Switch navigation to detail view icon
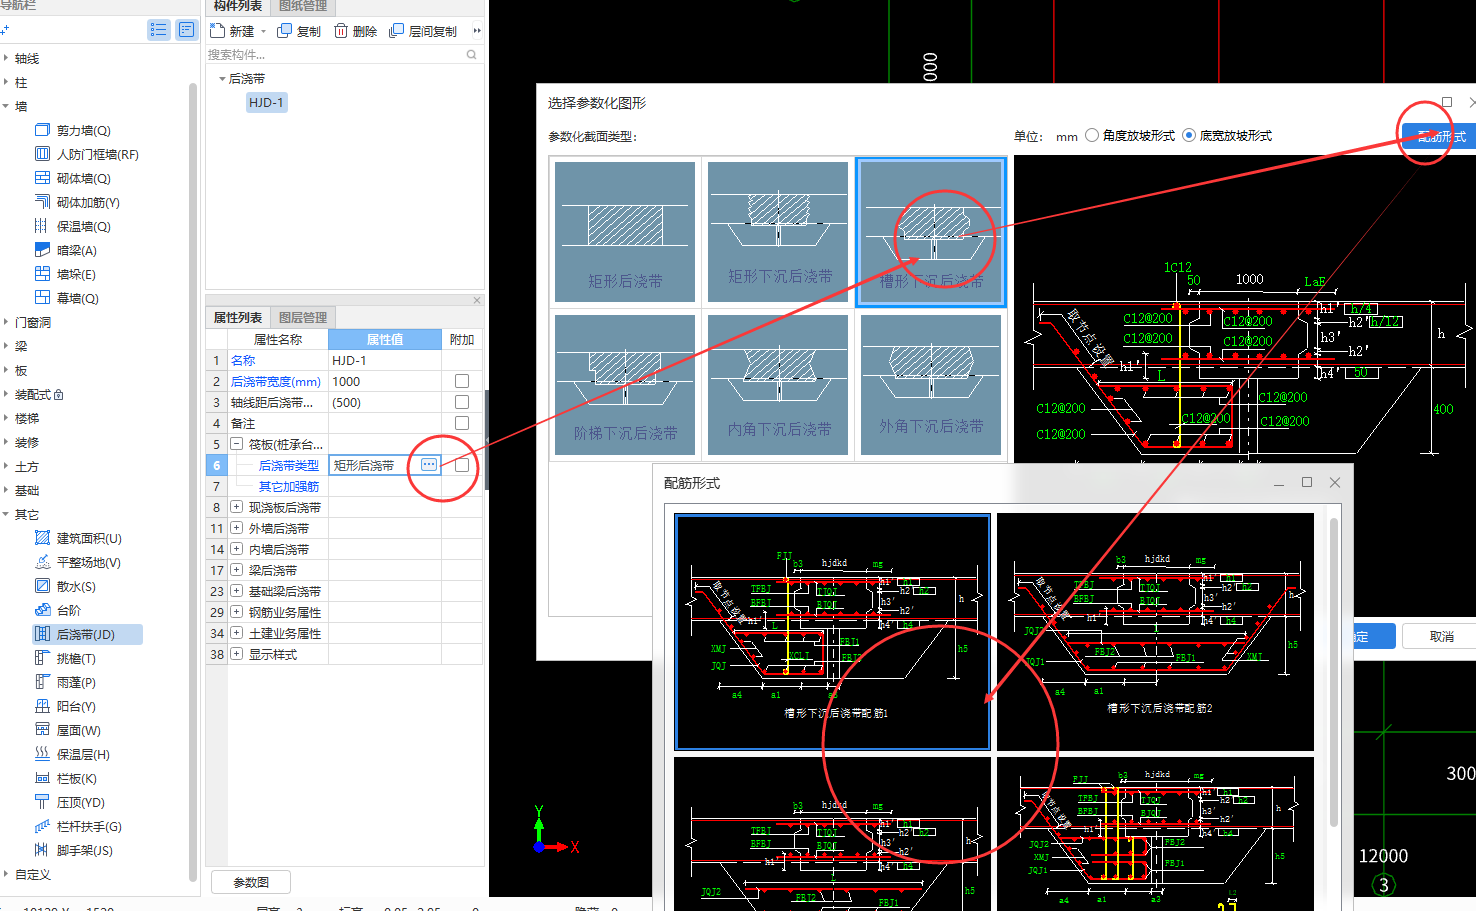The width and height of the screenshot is (1476, 911). 186,30
